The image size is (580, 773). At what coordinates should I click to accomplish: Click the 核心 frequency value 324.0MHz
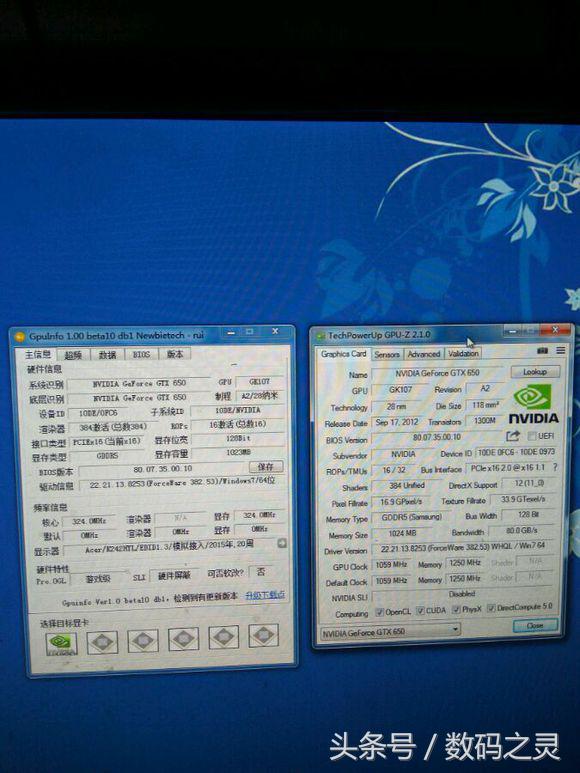tap(89, 521)
